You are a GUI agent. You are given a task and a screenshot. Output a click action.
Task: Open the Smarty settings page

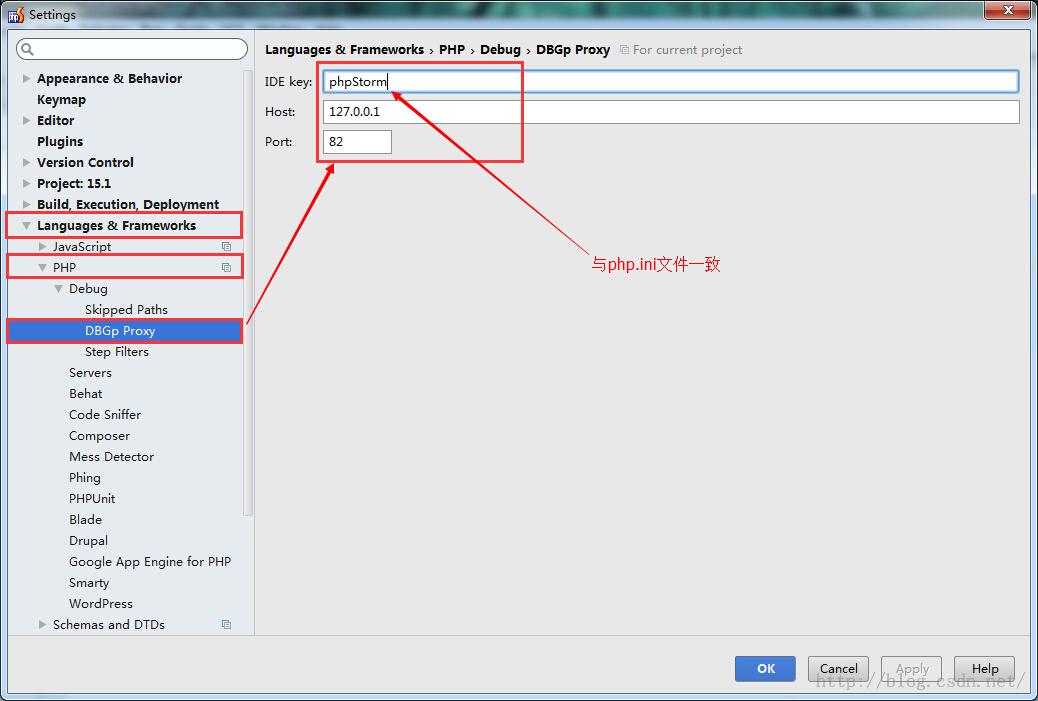pyautogui.click(x=89, y=583)
